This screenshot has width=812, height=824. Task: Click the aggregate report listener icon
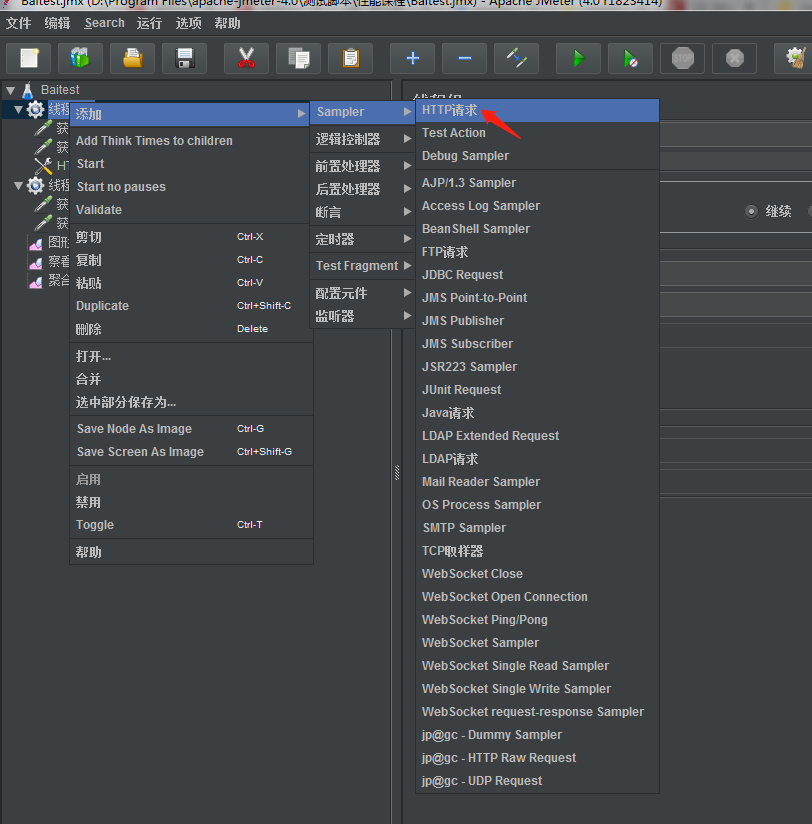pos(36,282)
